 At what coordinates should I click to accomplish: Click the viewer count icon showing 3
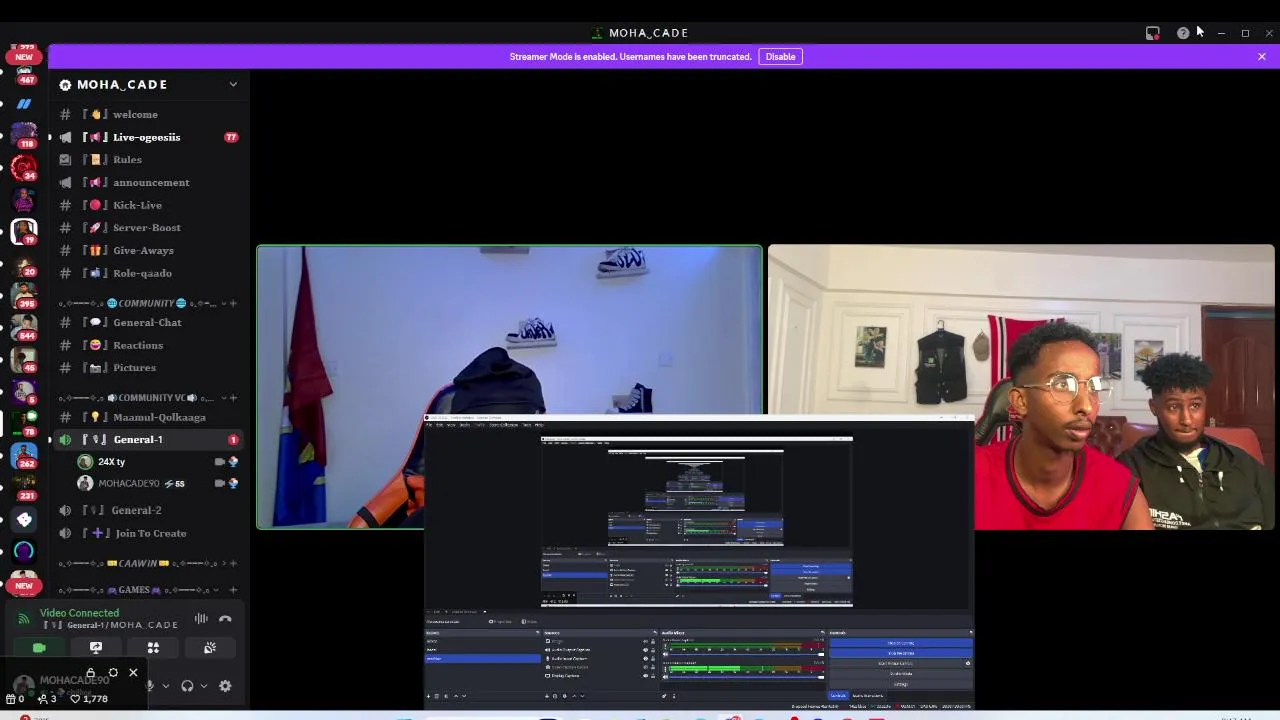coord(47,699)
